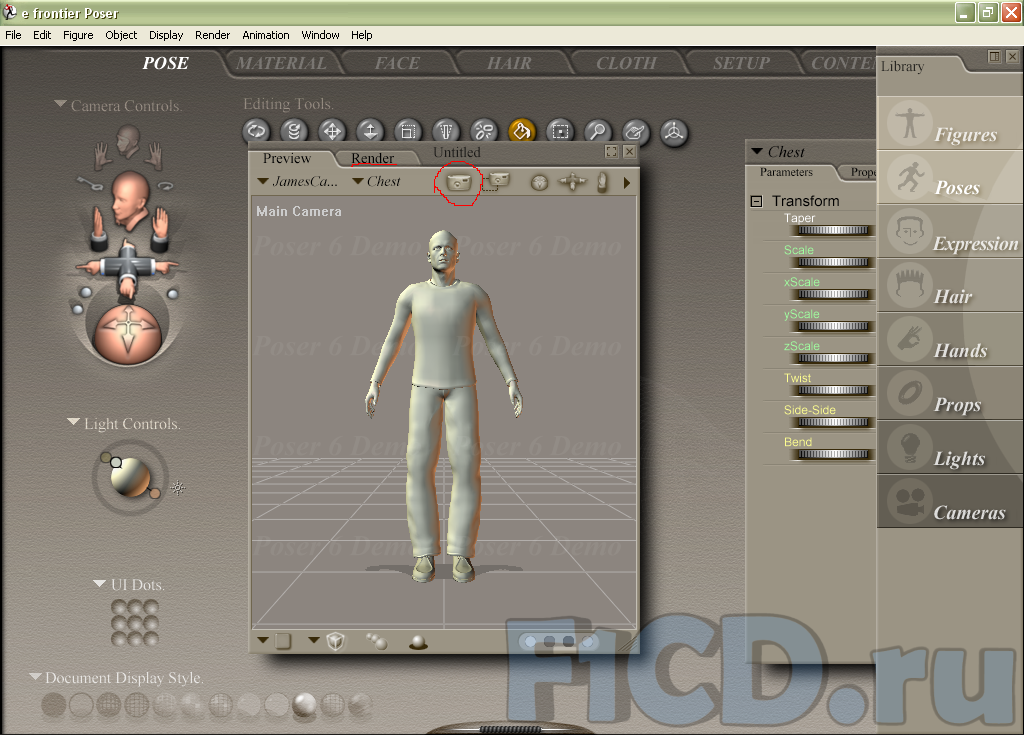Select the Scale editing tool
The image size is (1024, 735).
(408, 131)
